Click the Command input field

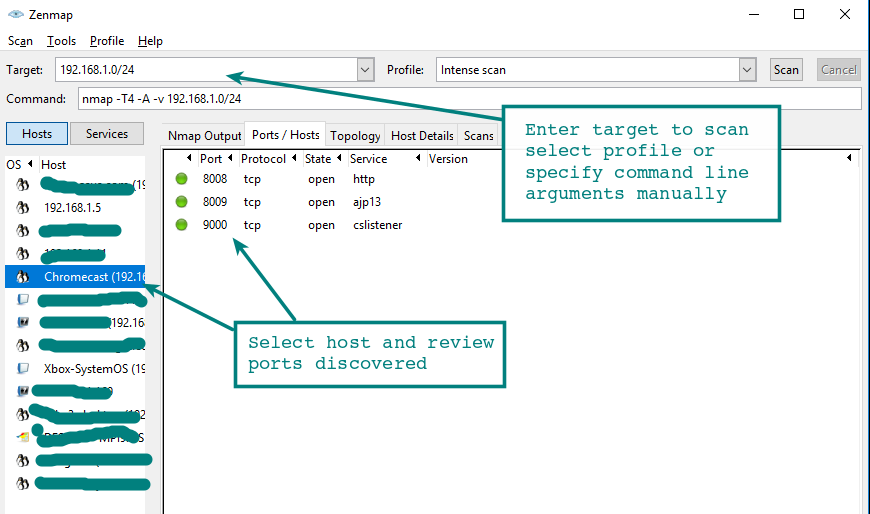tap(468, 100)
